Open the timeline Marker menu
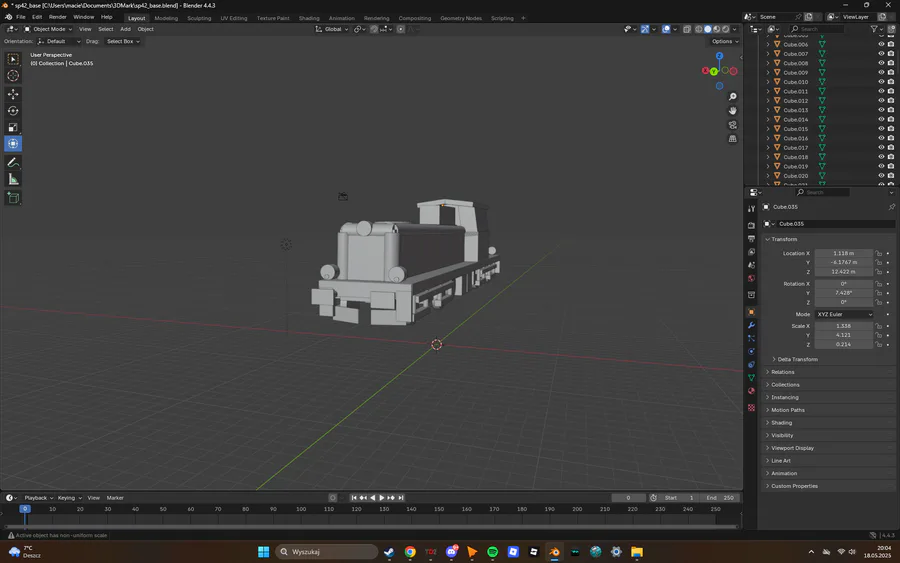900x563 pixels. pos(115,498)
